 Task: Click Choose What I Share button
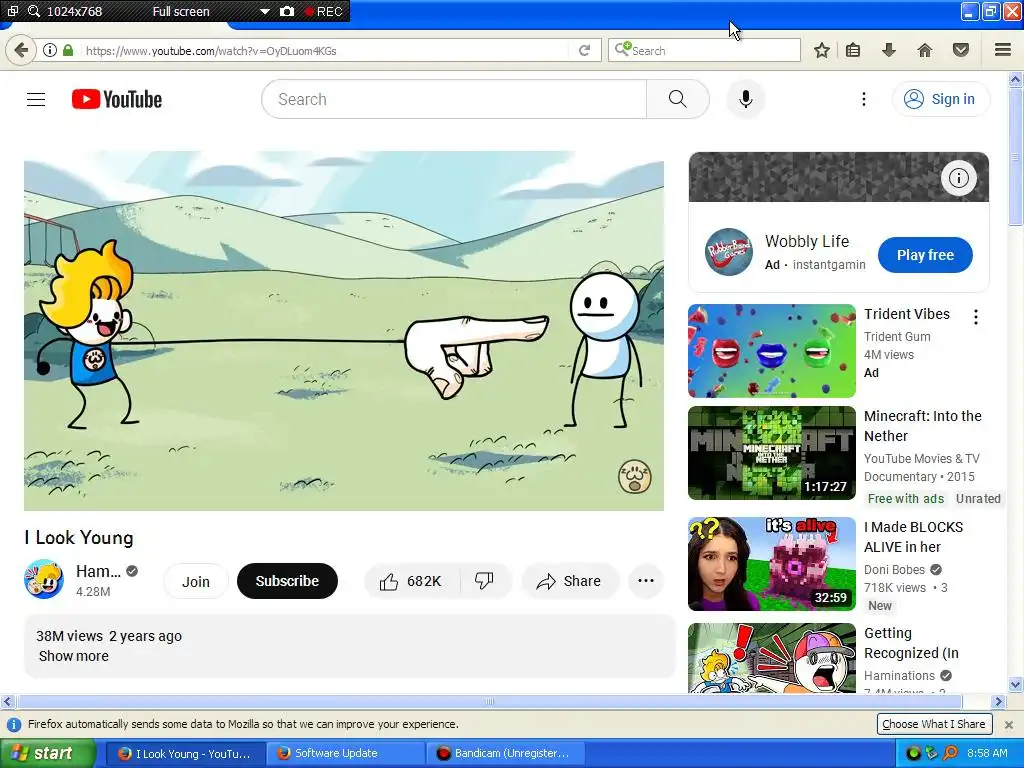pos(934,724)
